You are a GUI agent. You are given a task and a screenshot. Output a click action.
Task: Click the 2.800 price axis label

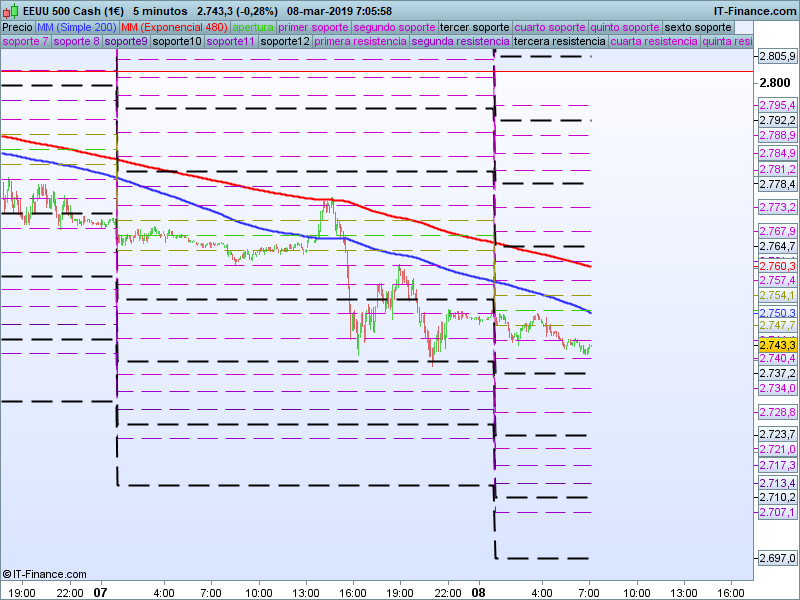[774, 83]
